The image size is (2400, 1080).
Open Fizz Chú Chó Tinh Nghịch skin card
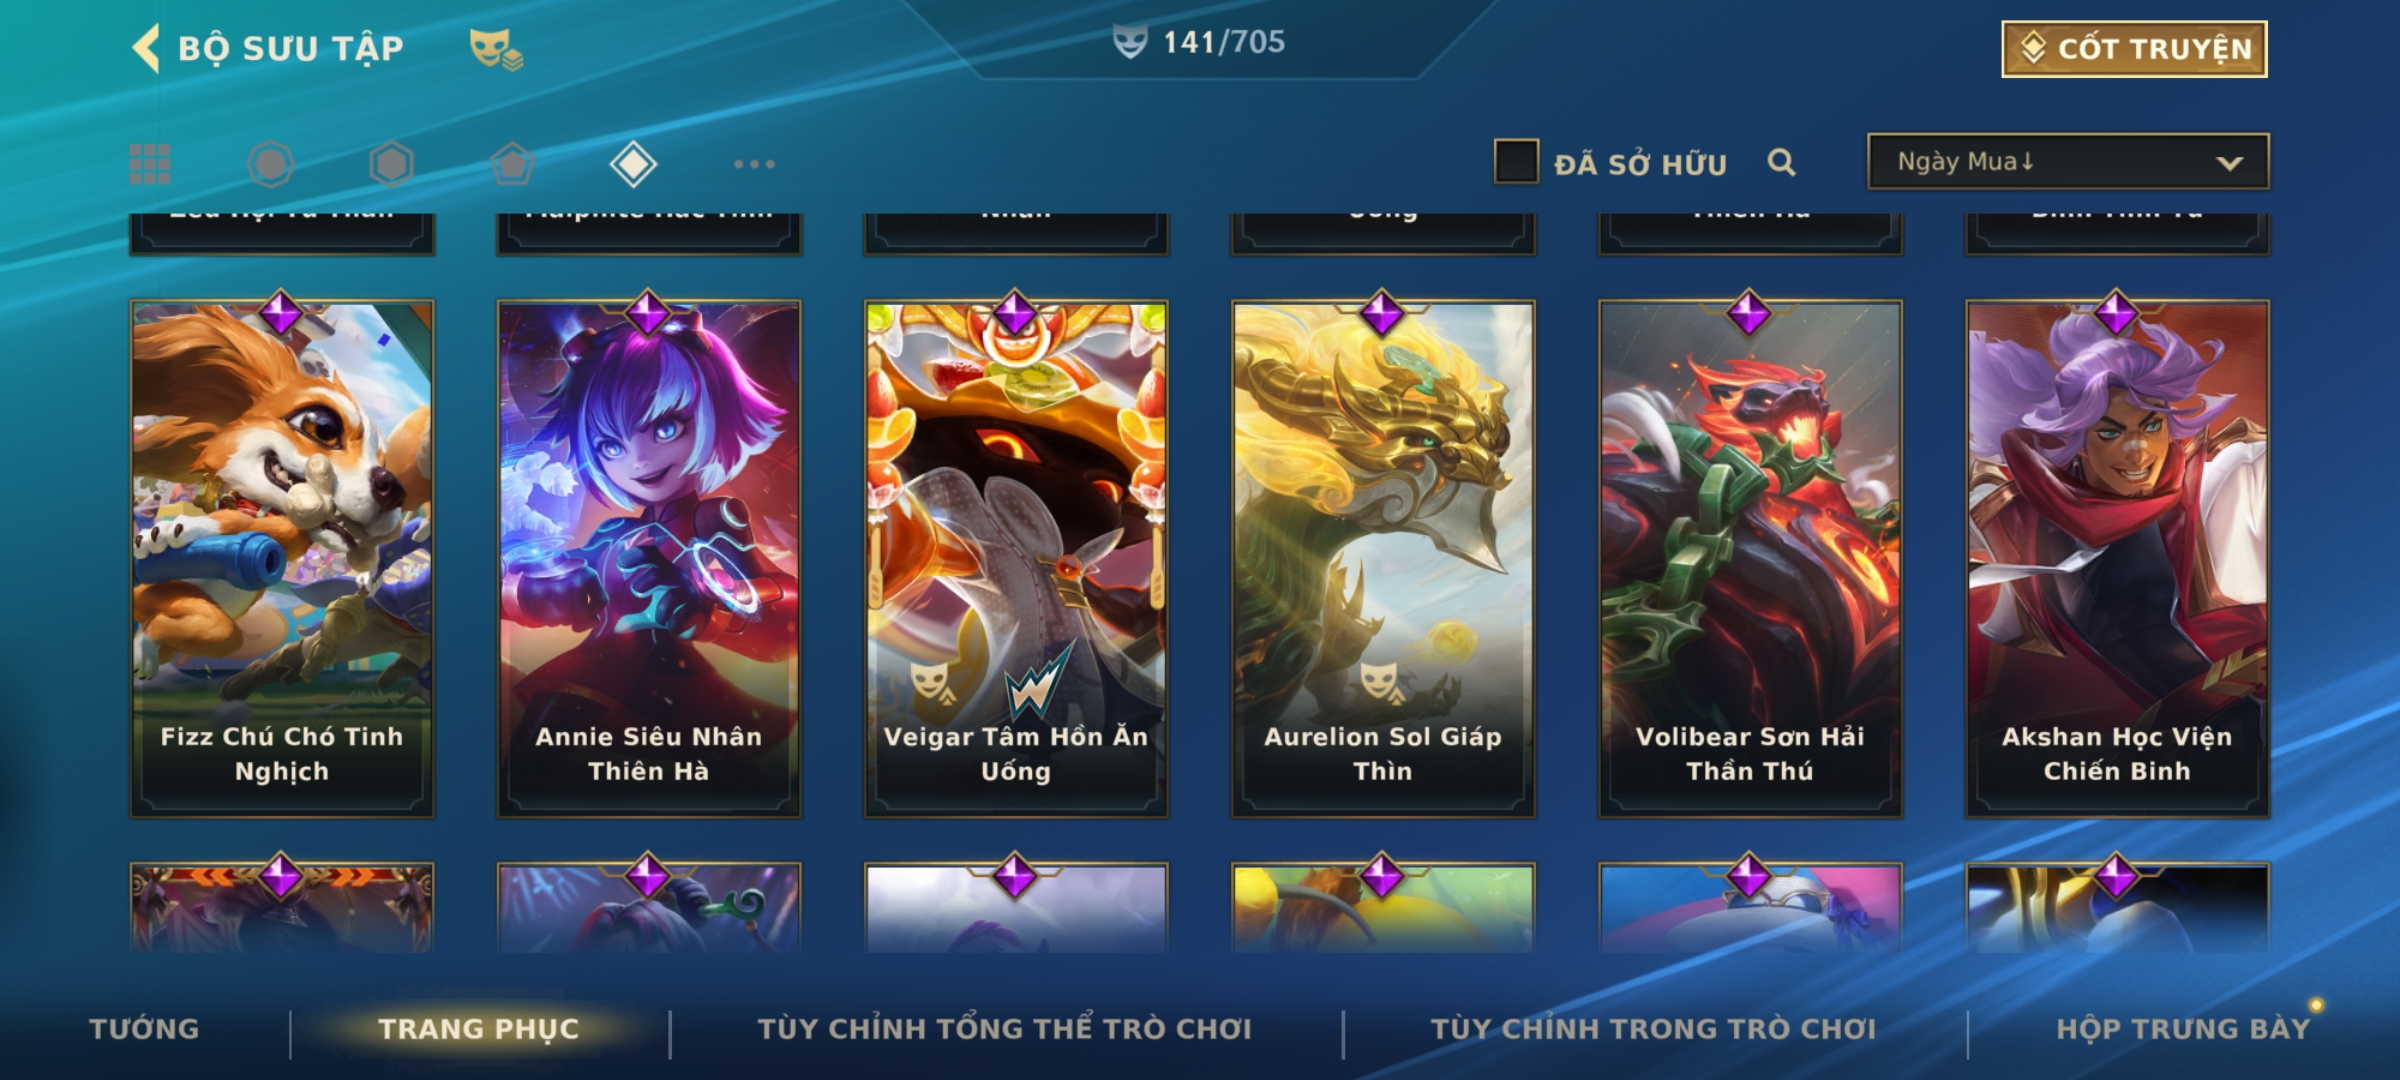[x=282, y=559]
